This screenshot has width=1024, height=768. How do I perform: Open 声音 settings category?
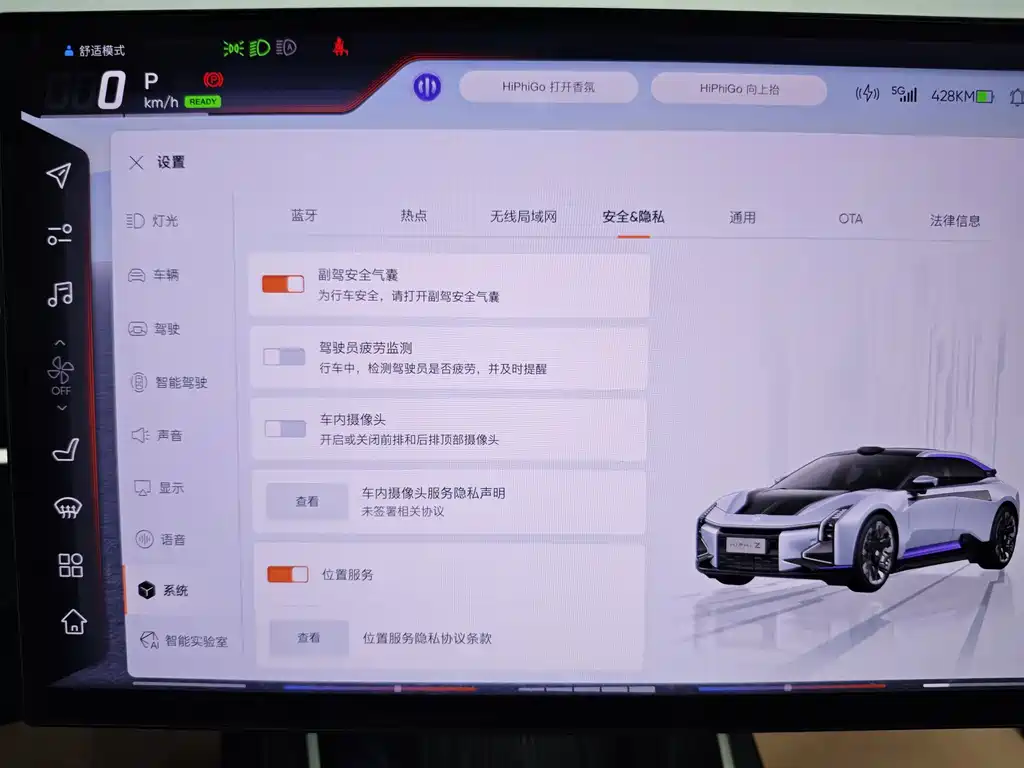(x=157, y=435)
